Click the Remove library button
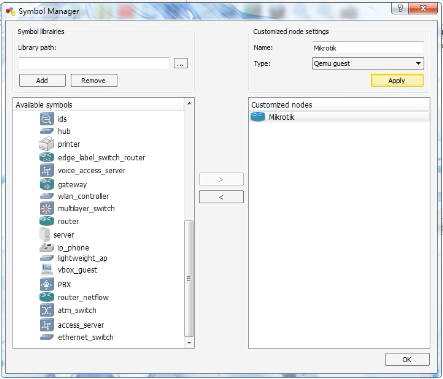 click(x=94, y=80)
